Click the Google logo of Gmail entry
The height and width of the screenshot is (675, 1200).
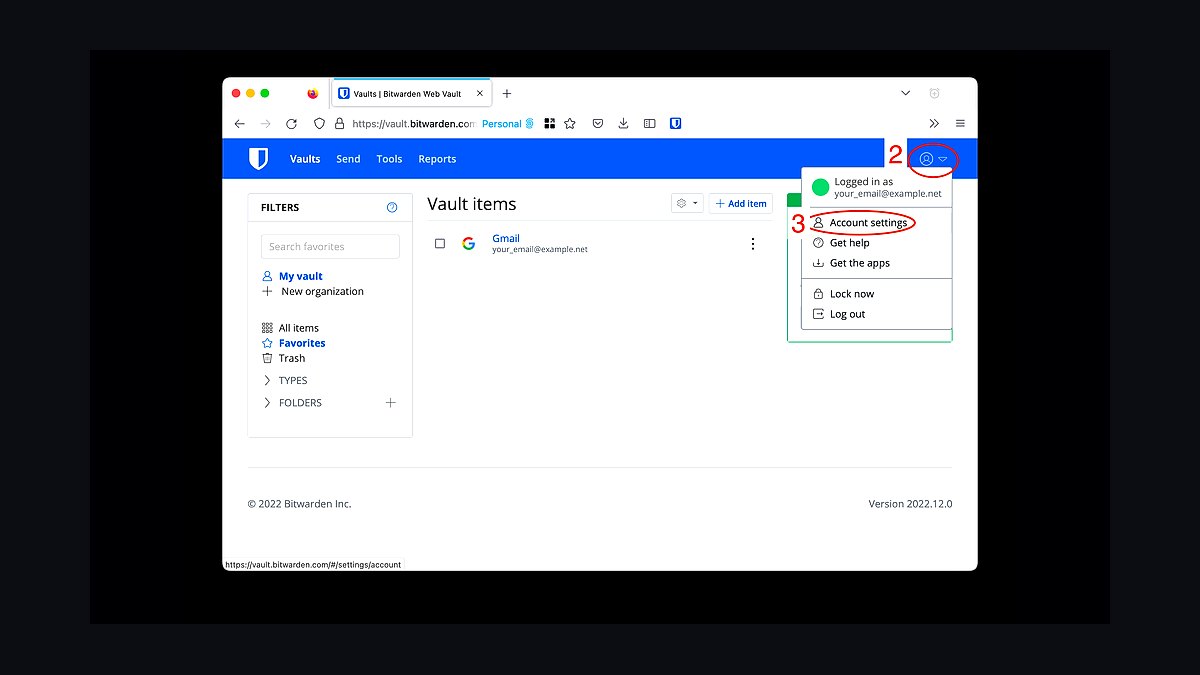(468, 243)
